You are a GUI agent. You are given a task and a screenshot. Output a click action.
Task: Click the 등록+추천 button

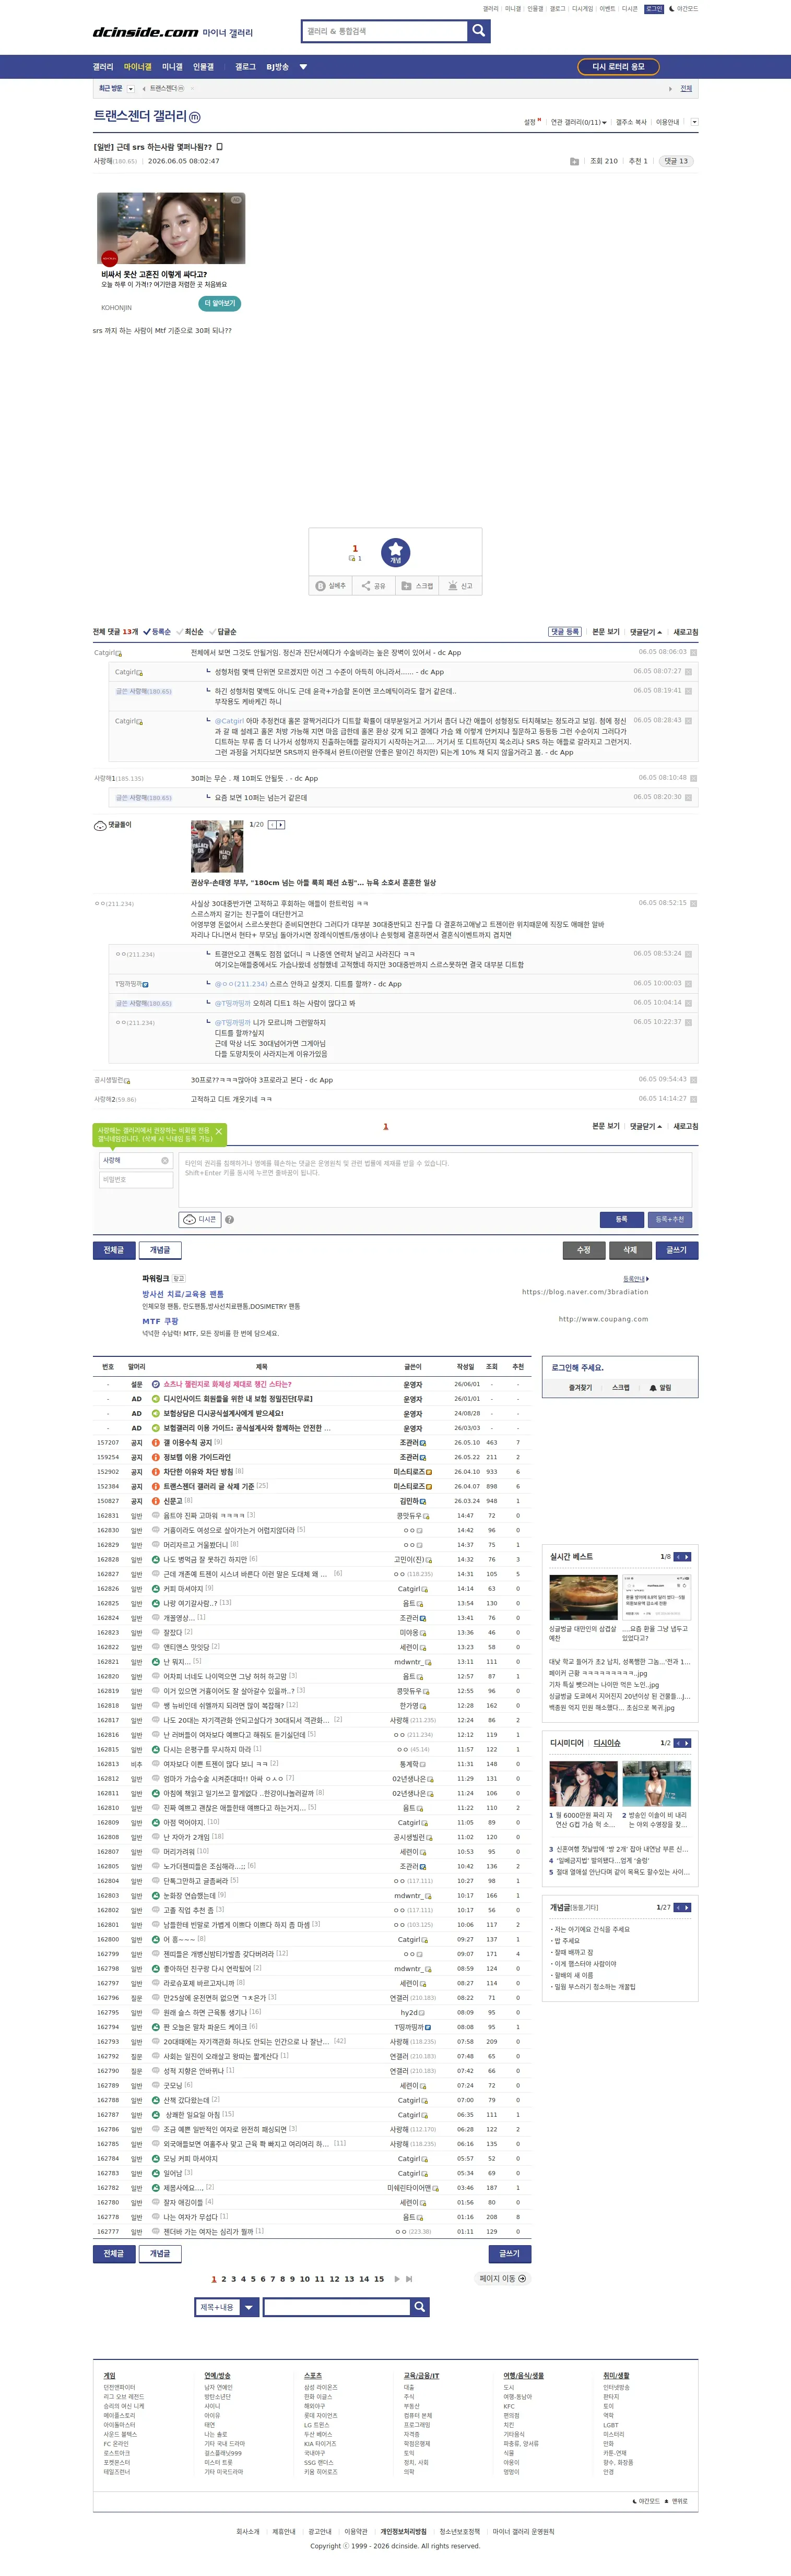point(669,1219)
